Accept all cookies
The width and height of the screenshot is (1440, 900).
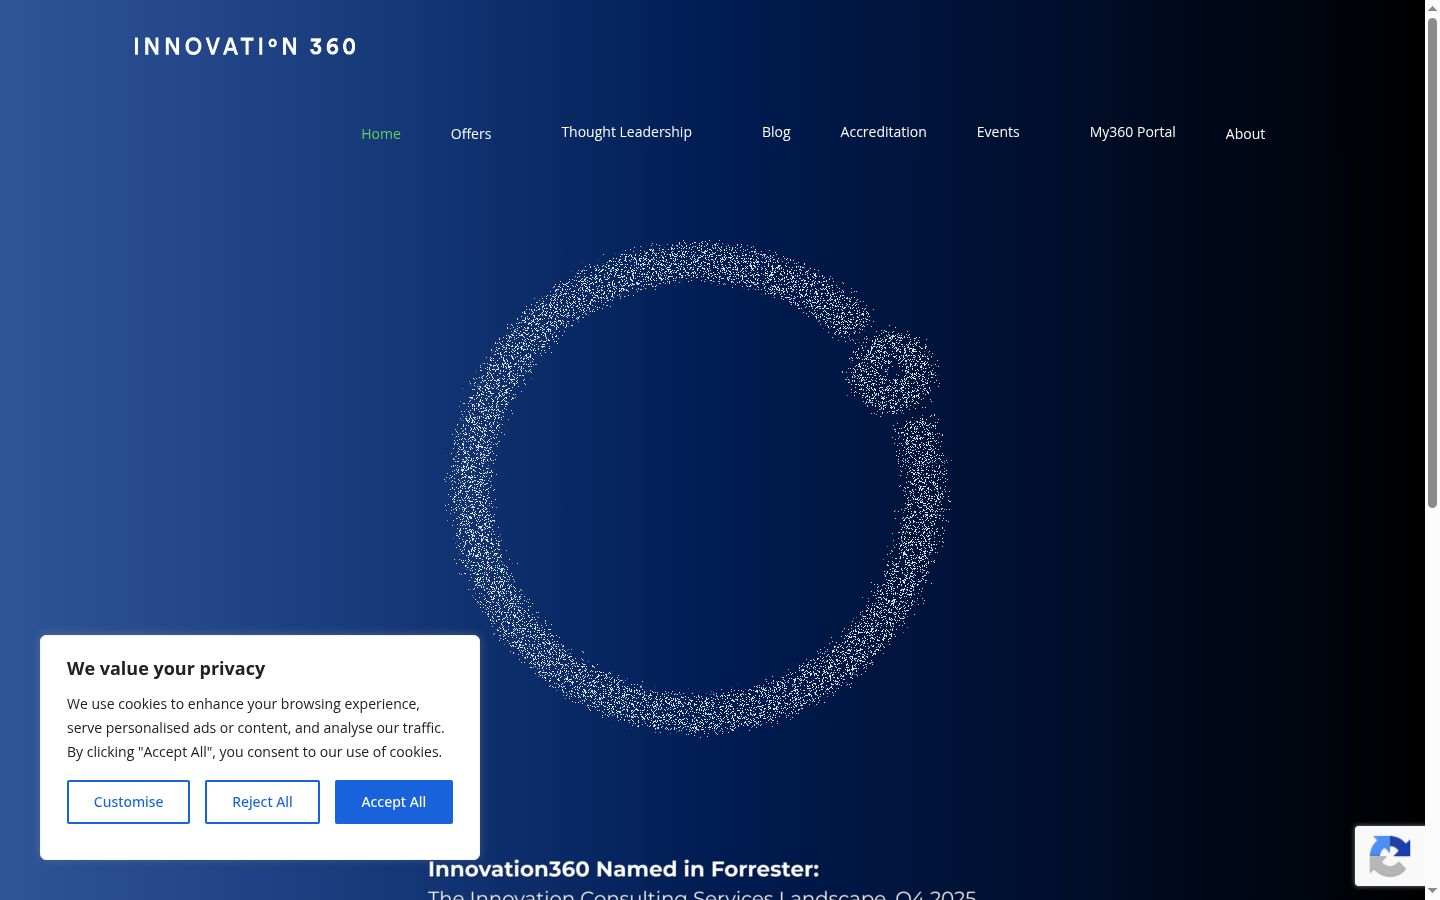394,802
